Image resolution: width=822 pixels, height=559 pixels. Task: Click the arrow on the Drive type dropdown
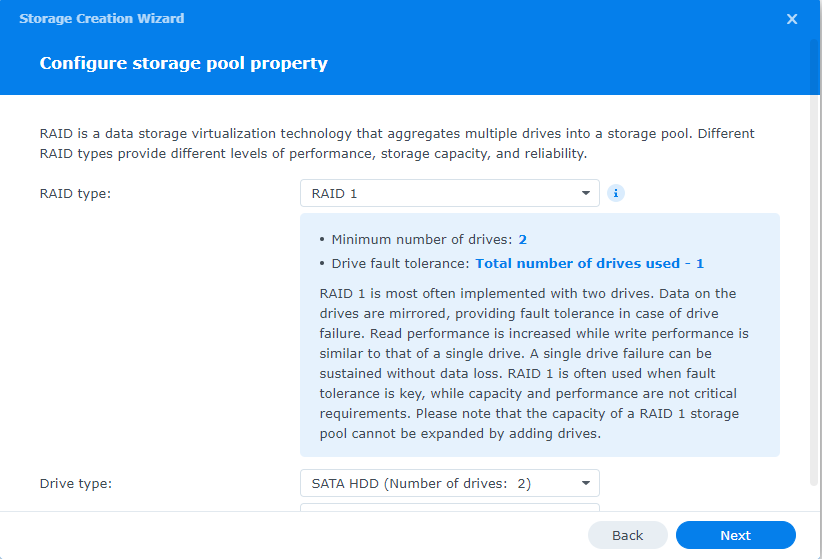tap(585, 483)
